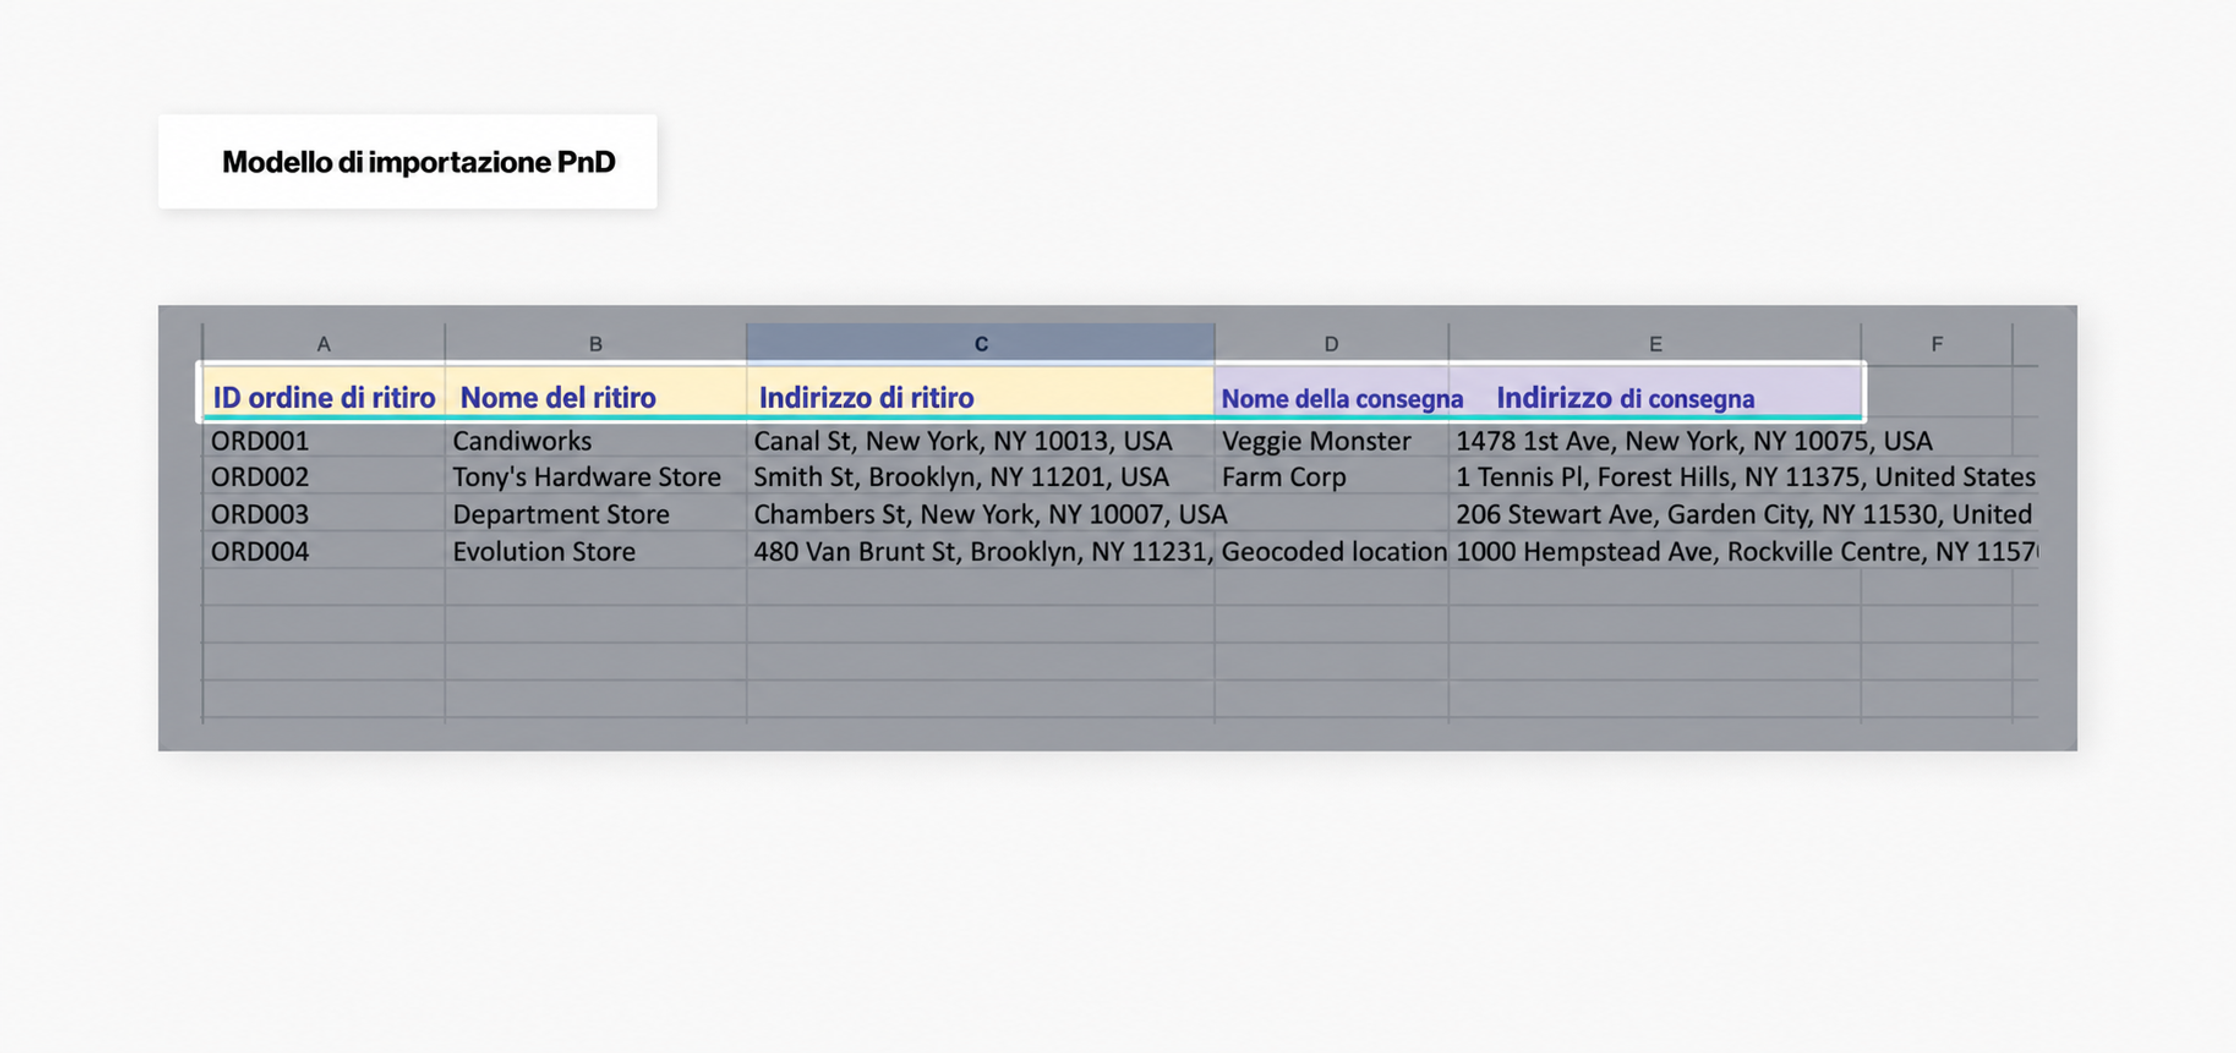Select cell containing ORD002

point(324,477)
